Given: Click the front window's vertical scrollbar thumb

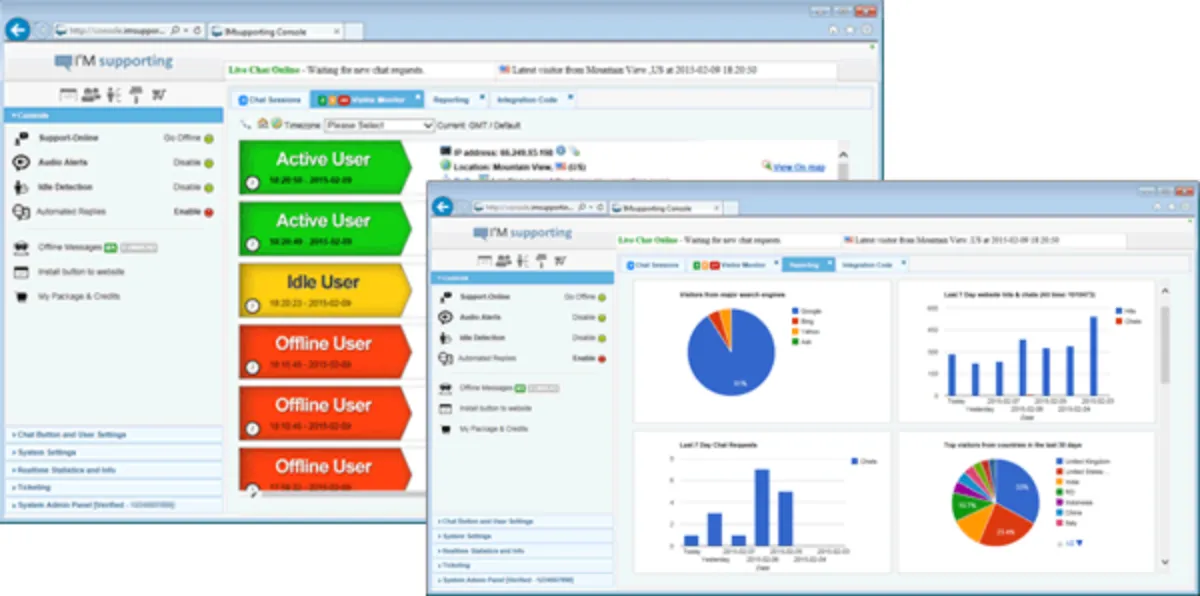Looking at the screenshot, I should point(1165,345).
